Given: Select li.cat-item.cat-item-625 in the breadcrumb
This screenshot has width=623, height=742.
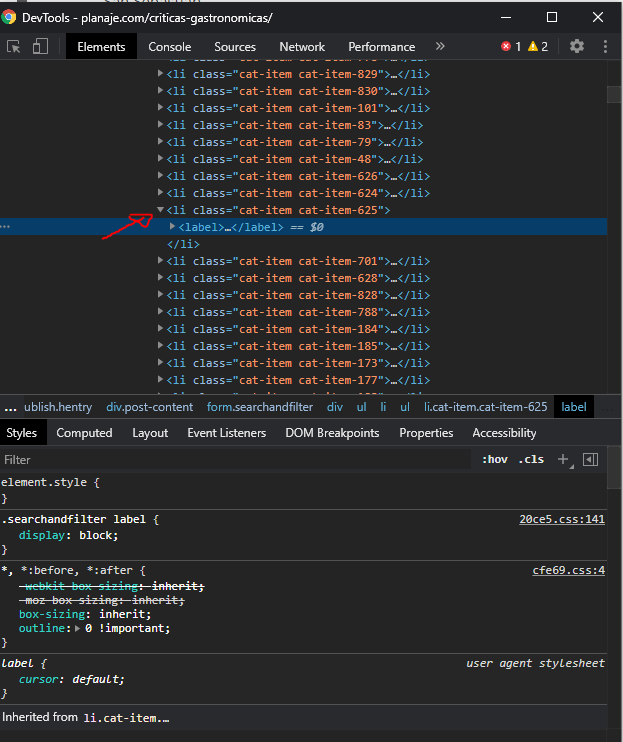Looking at the screenshot, I should (485, 407).
